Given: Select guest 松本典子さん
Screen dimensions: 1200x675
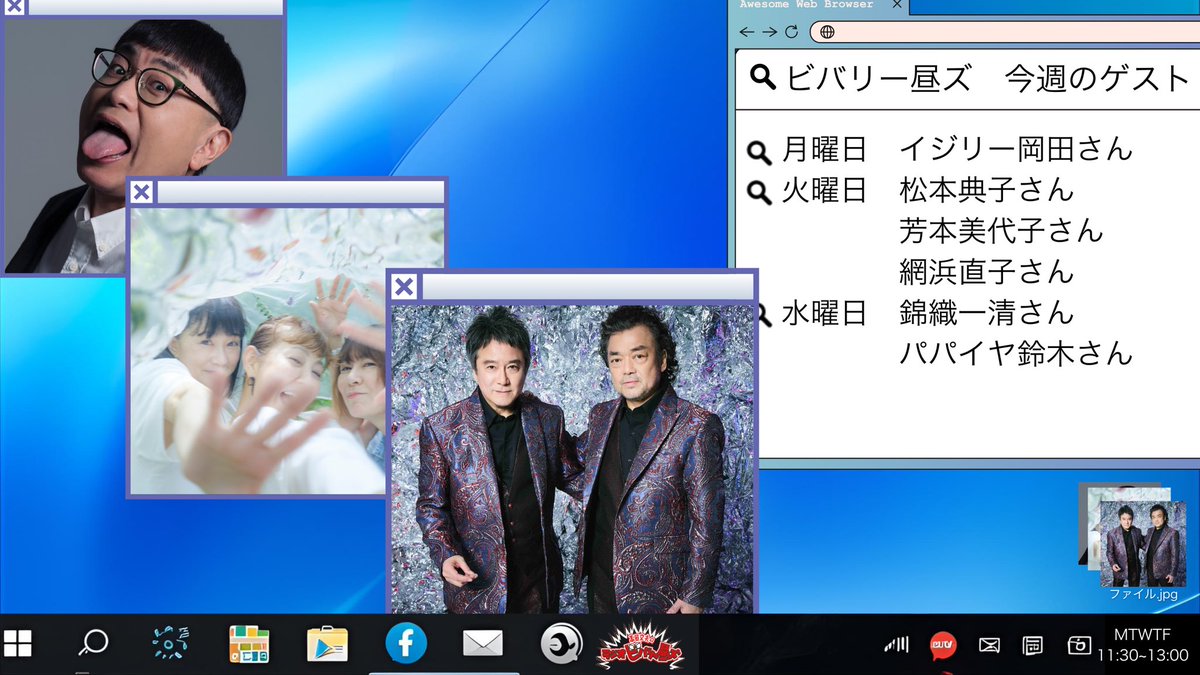Looking at the screenshot, I should tap(986, 190).
